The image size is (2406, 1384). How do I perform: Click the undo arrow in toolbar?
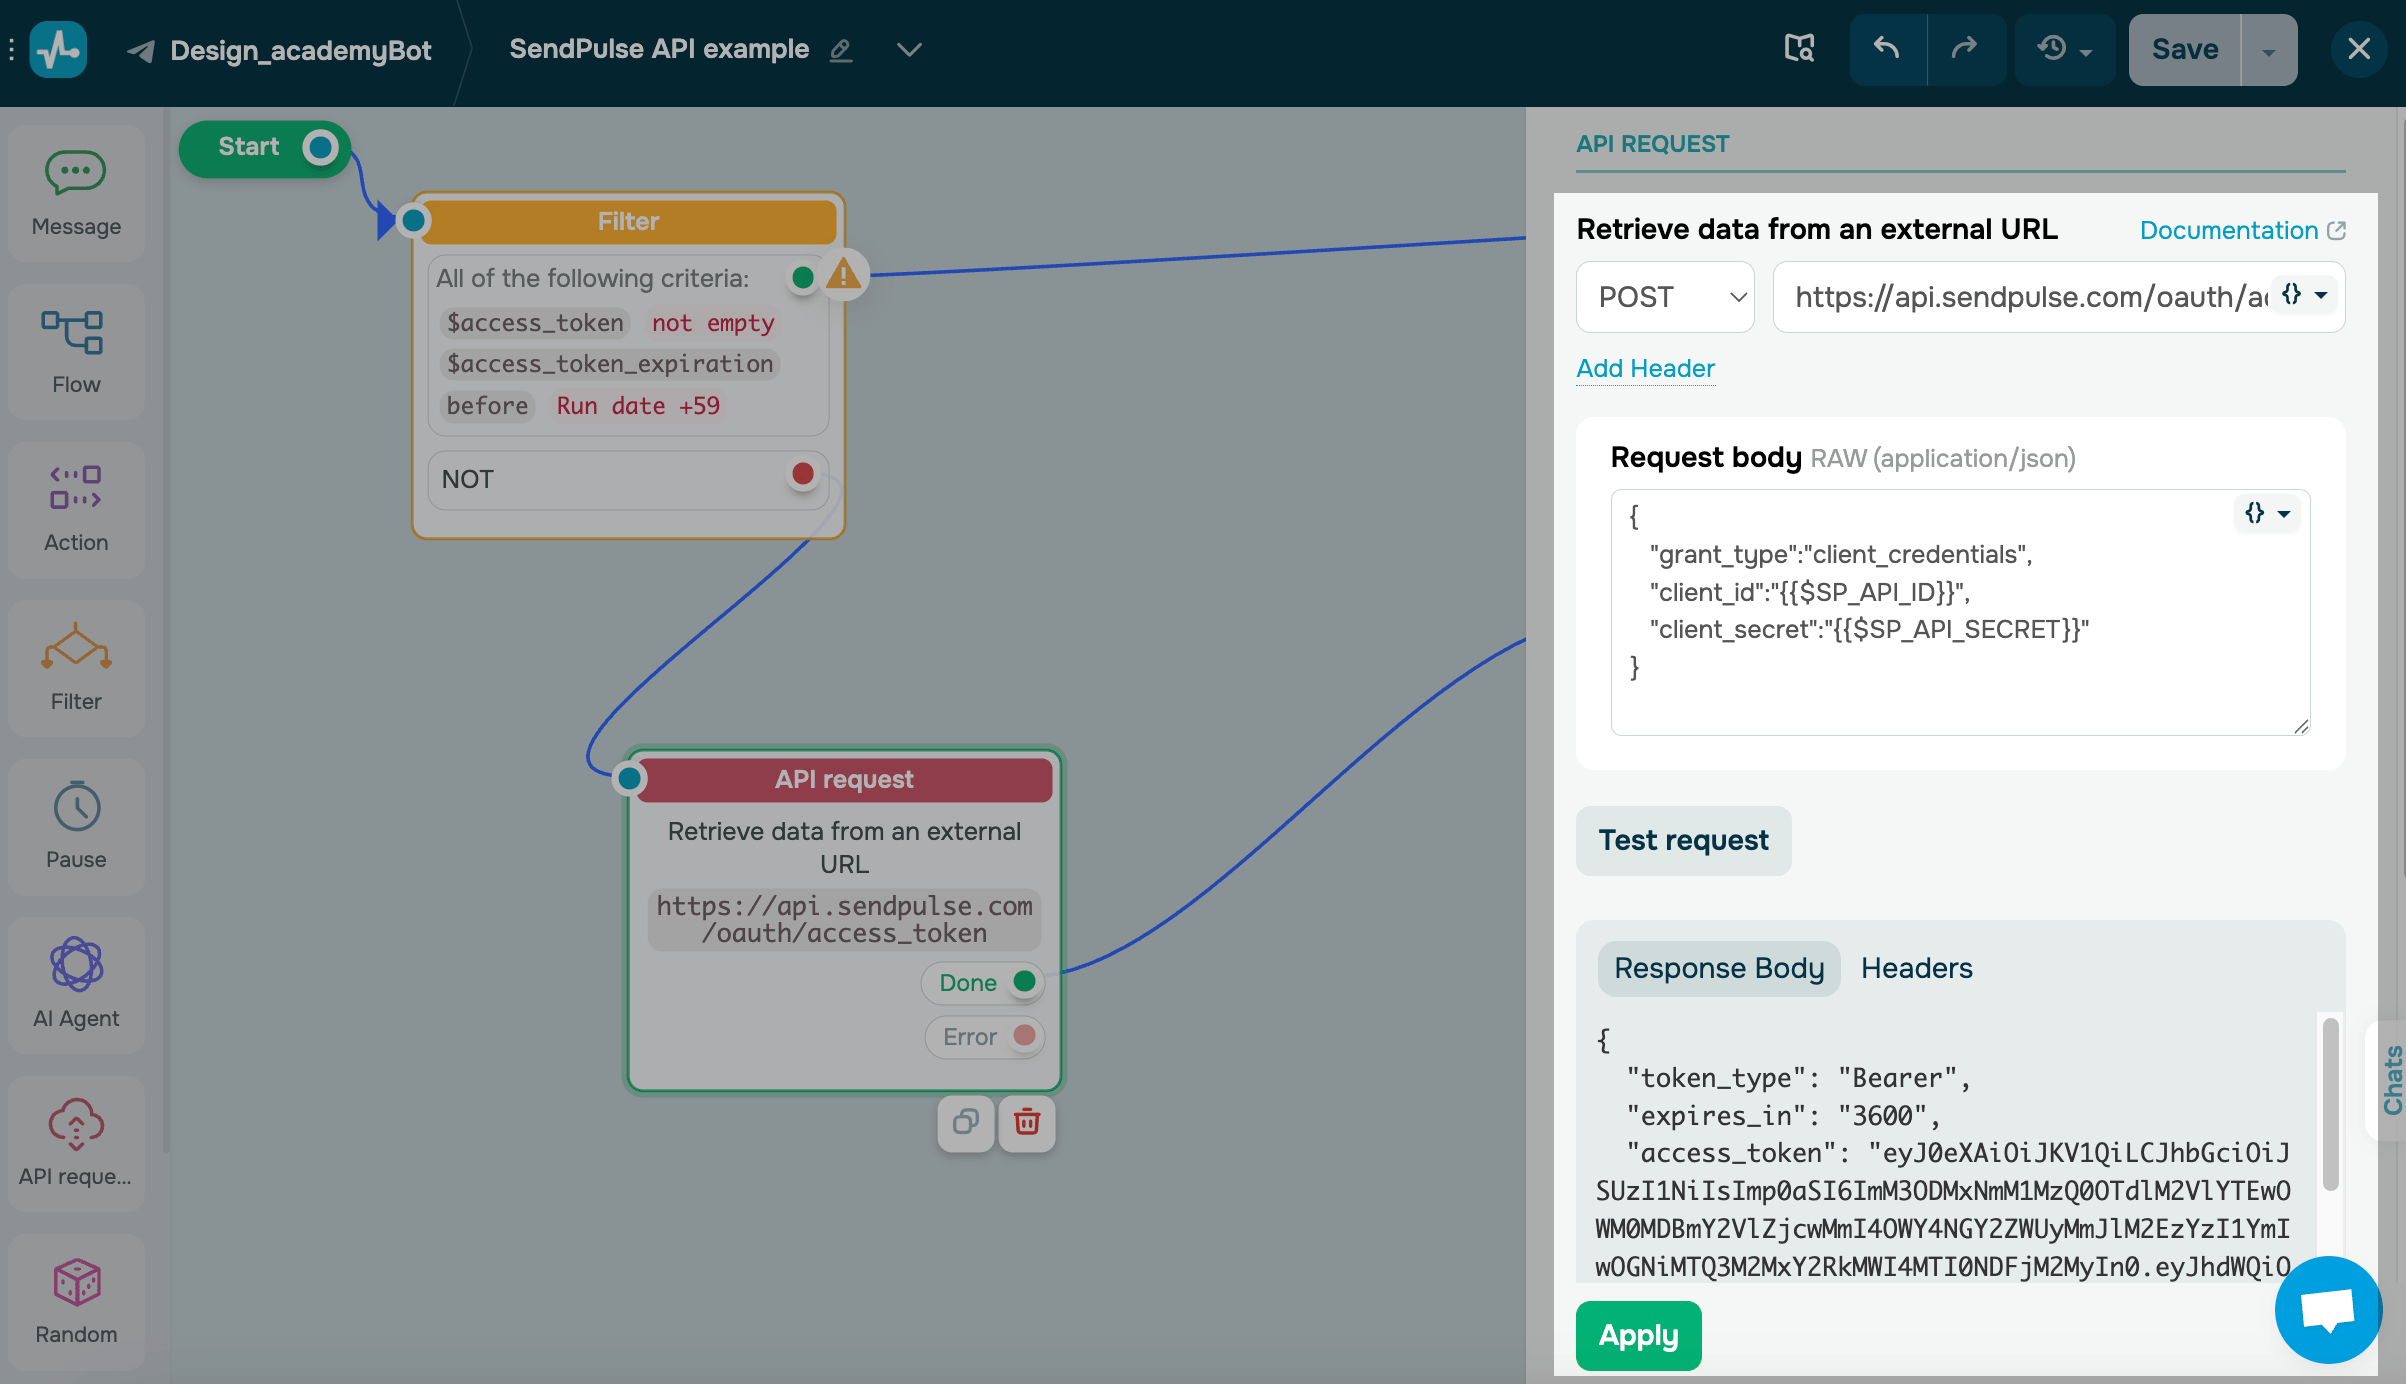[x=1887, y=49]
